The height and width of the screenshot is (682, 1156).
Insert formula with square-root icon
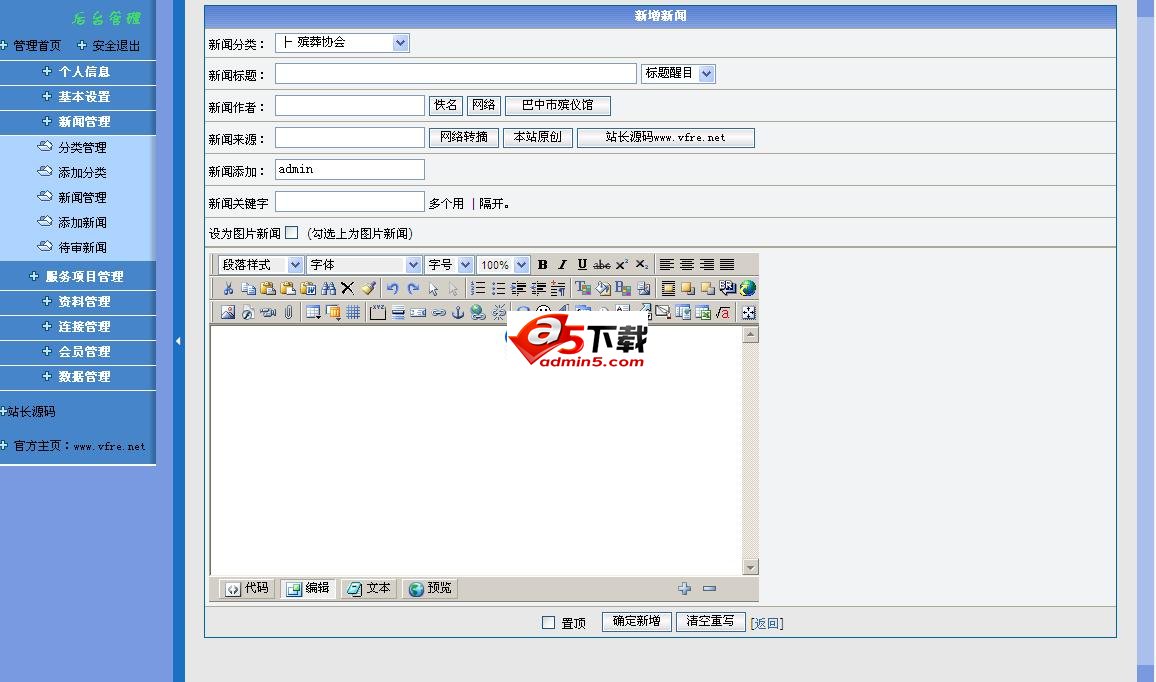(722, 313)
